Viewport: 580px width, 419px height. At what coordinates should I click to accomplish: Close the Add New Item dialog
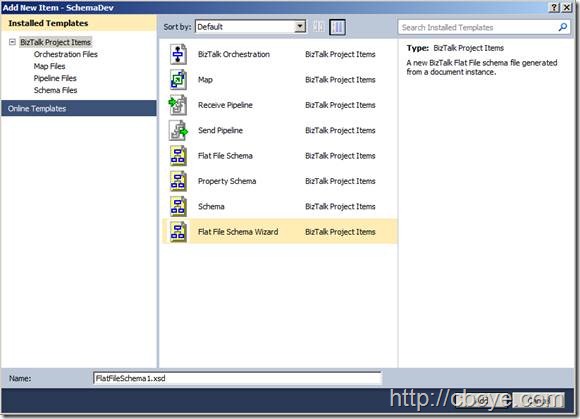click(567, 7)
